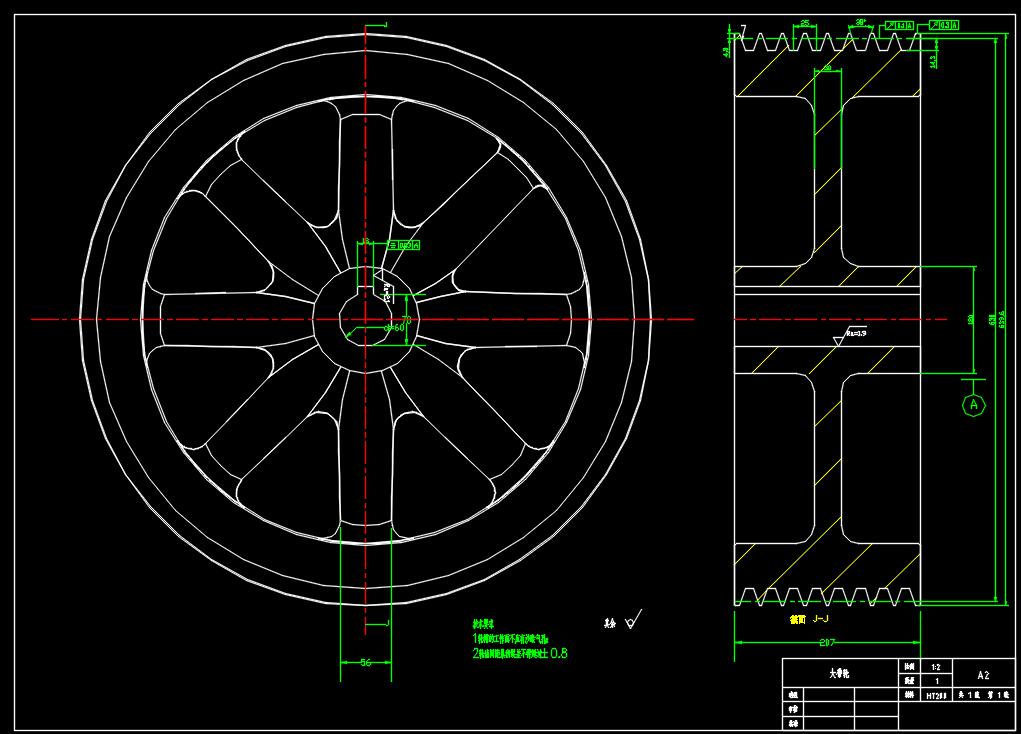Select the quantity 1 cell in title block

coord(936,681)
